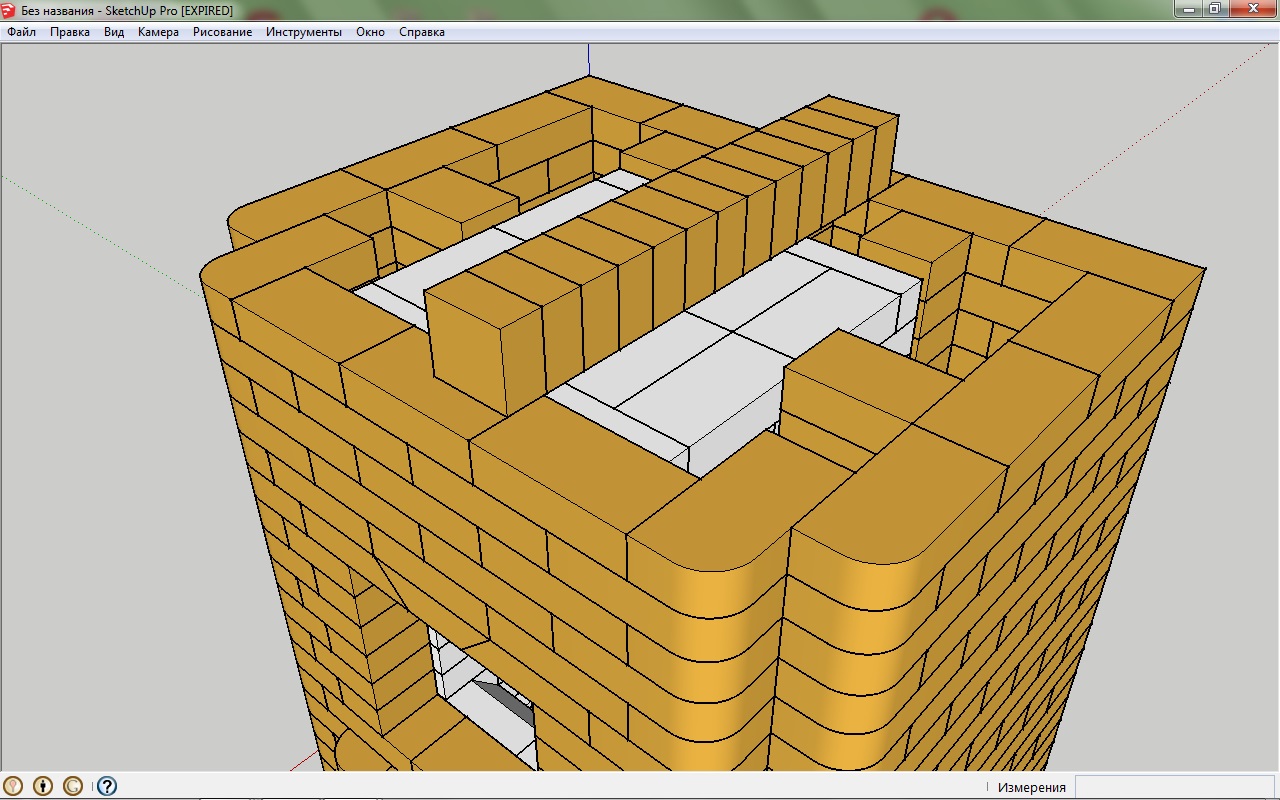Image resolution: width=1280 pixels, height=800 pixels.
Task: Restore down the SketchUp window
Action: [x=1215, y=9]
